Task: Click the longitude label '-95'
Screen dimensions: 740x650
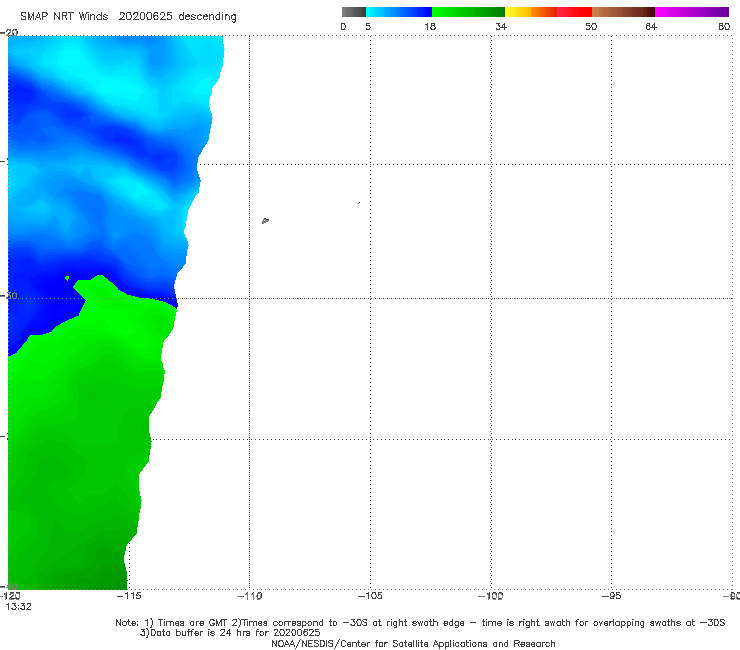Action: [x=611, y=596]
